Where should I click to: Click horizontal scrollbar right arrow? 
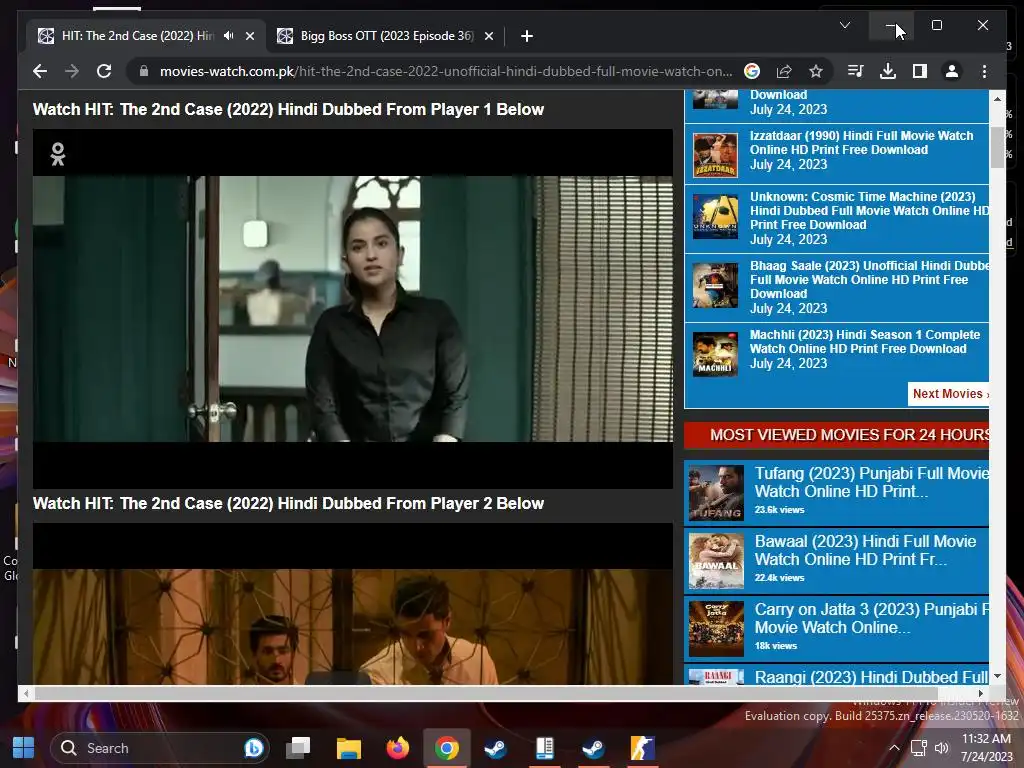coord(981,694)
